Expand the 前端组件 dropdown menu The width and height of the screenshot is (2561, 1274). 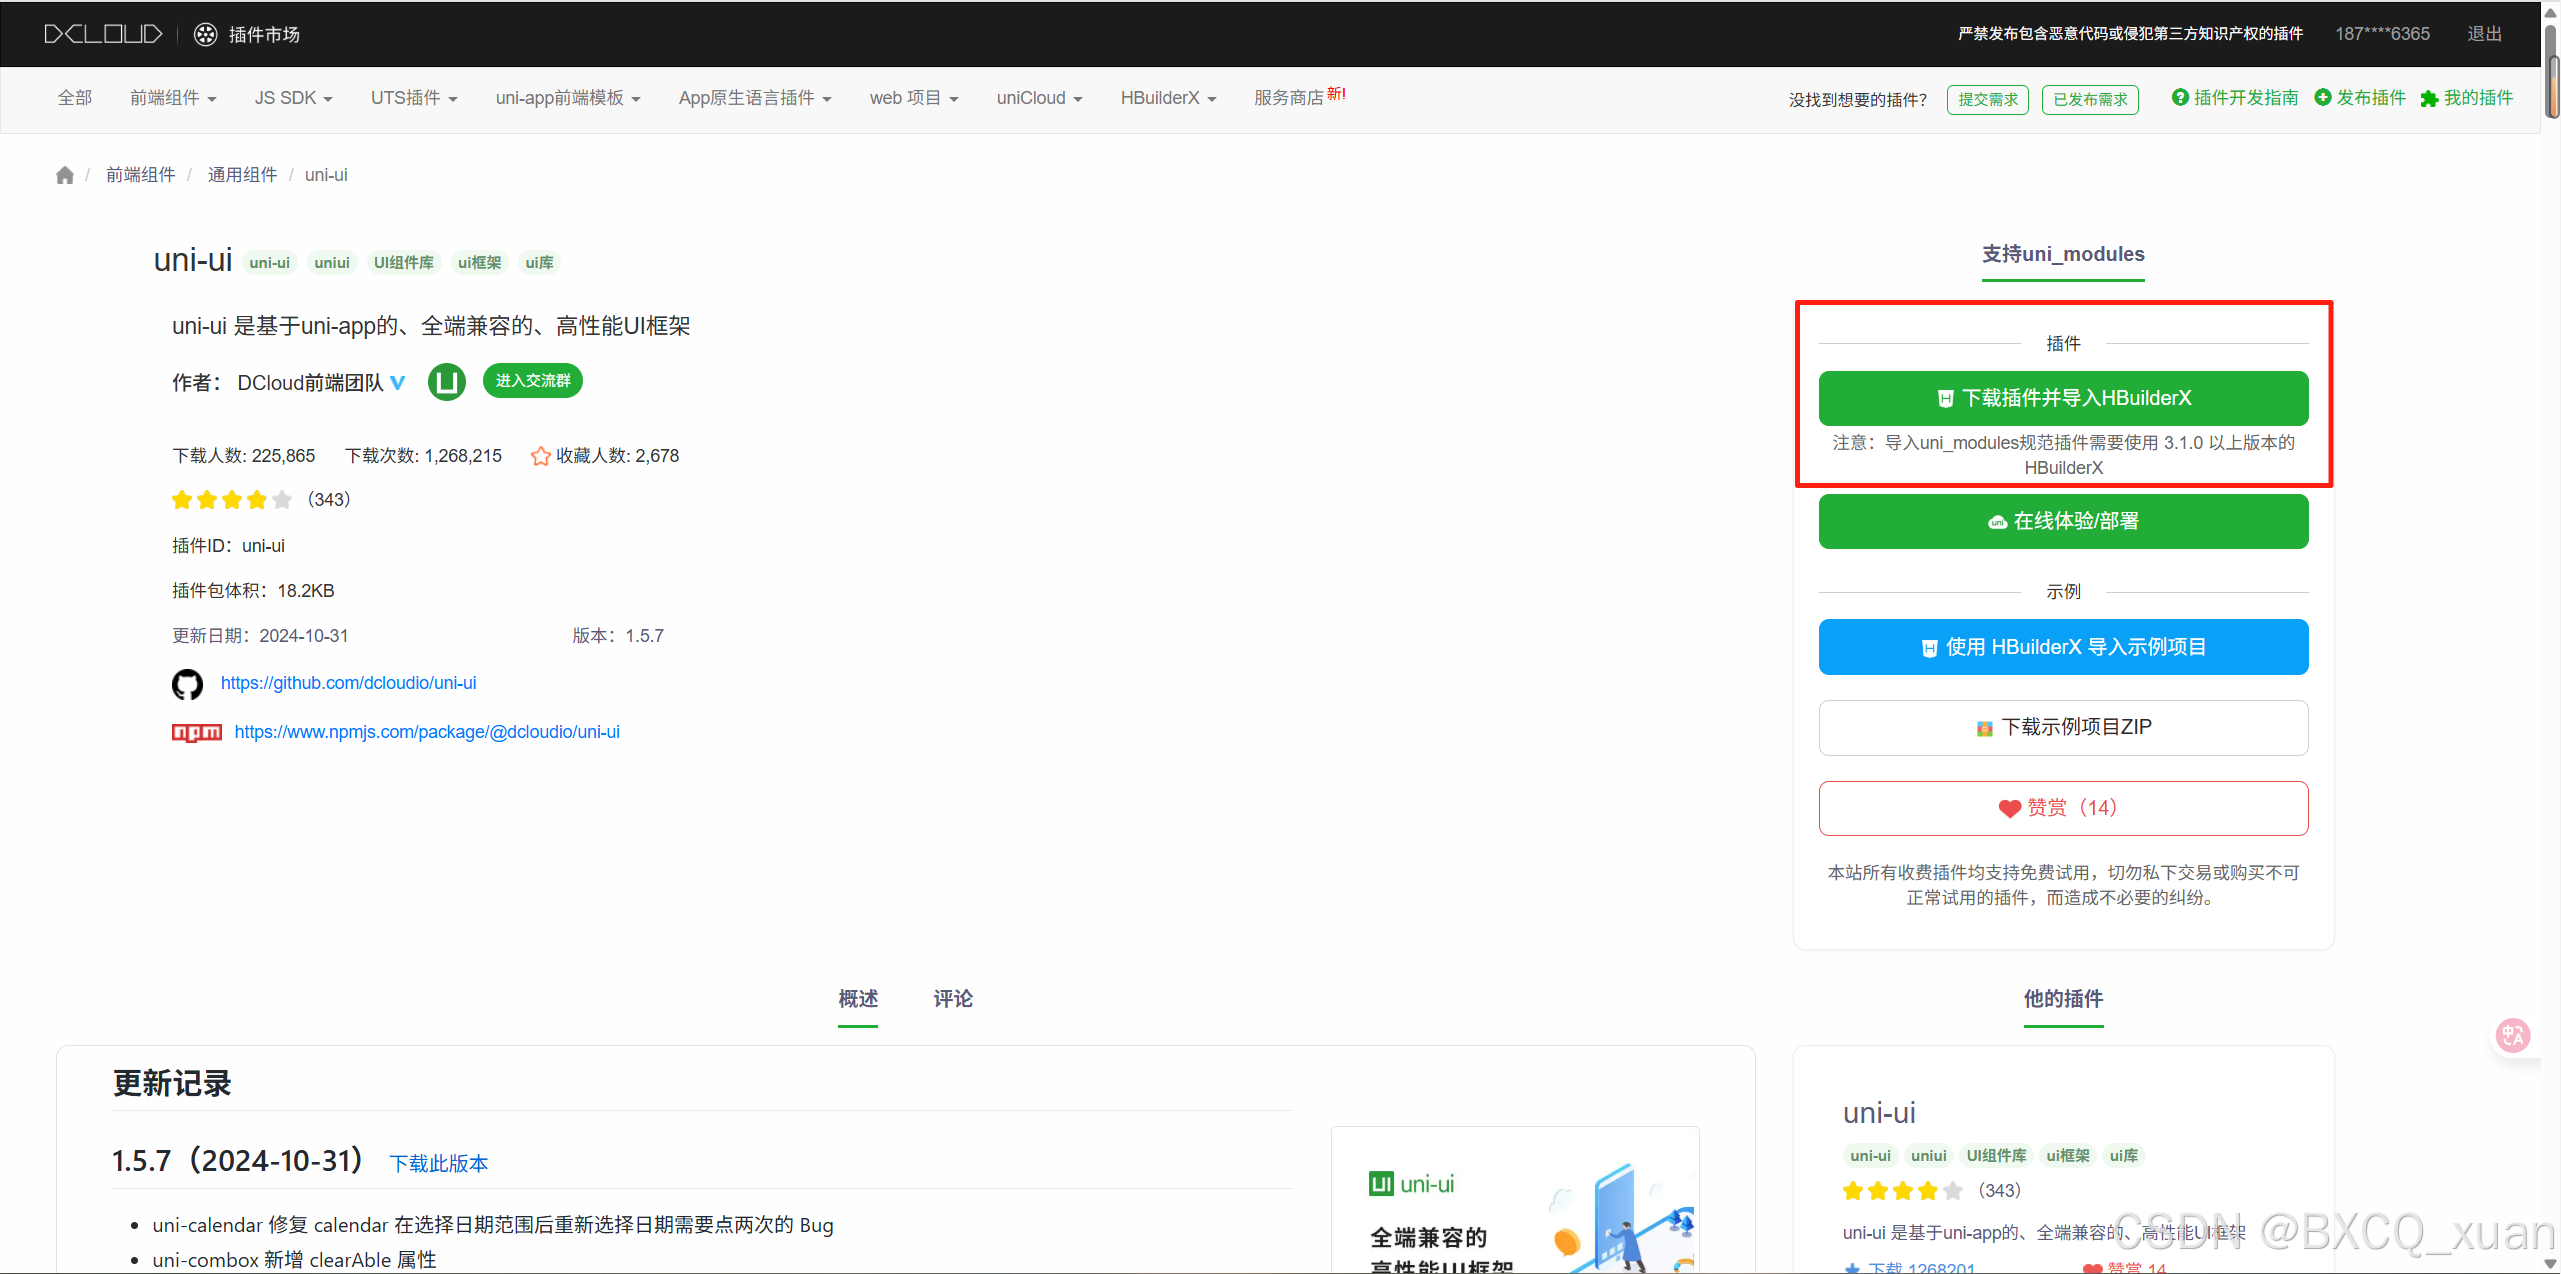[173, 98]
